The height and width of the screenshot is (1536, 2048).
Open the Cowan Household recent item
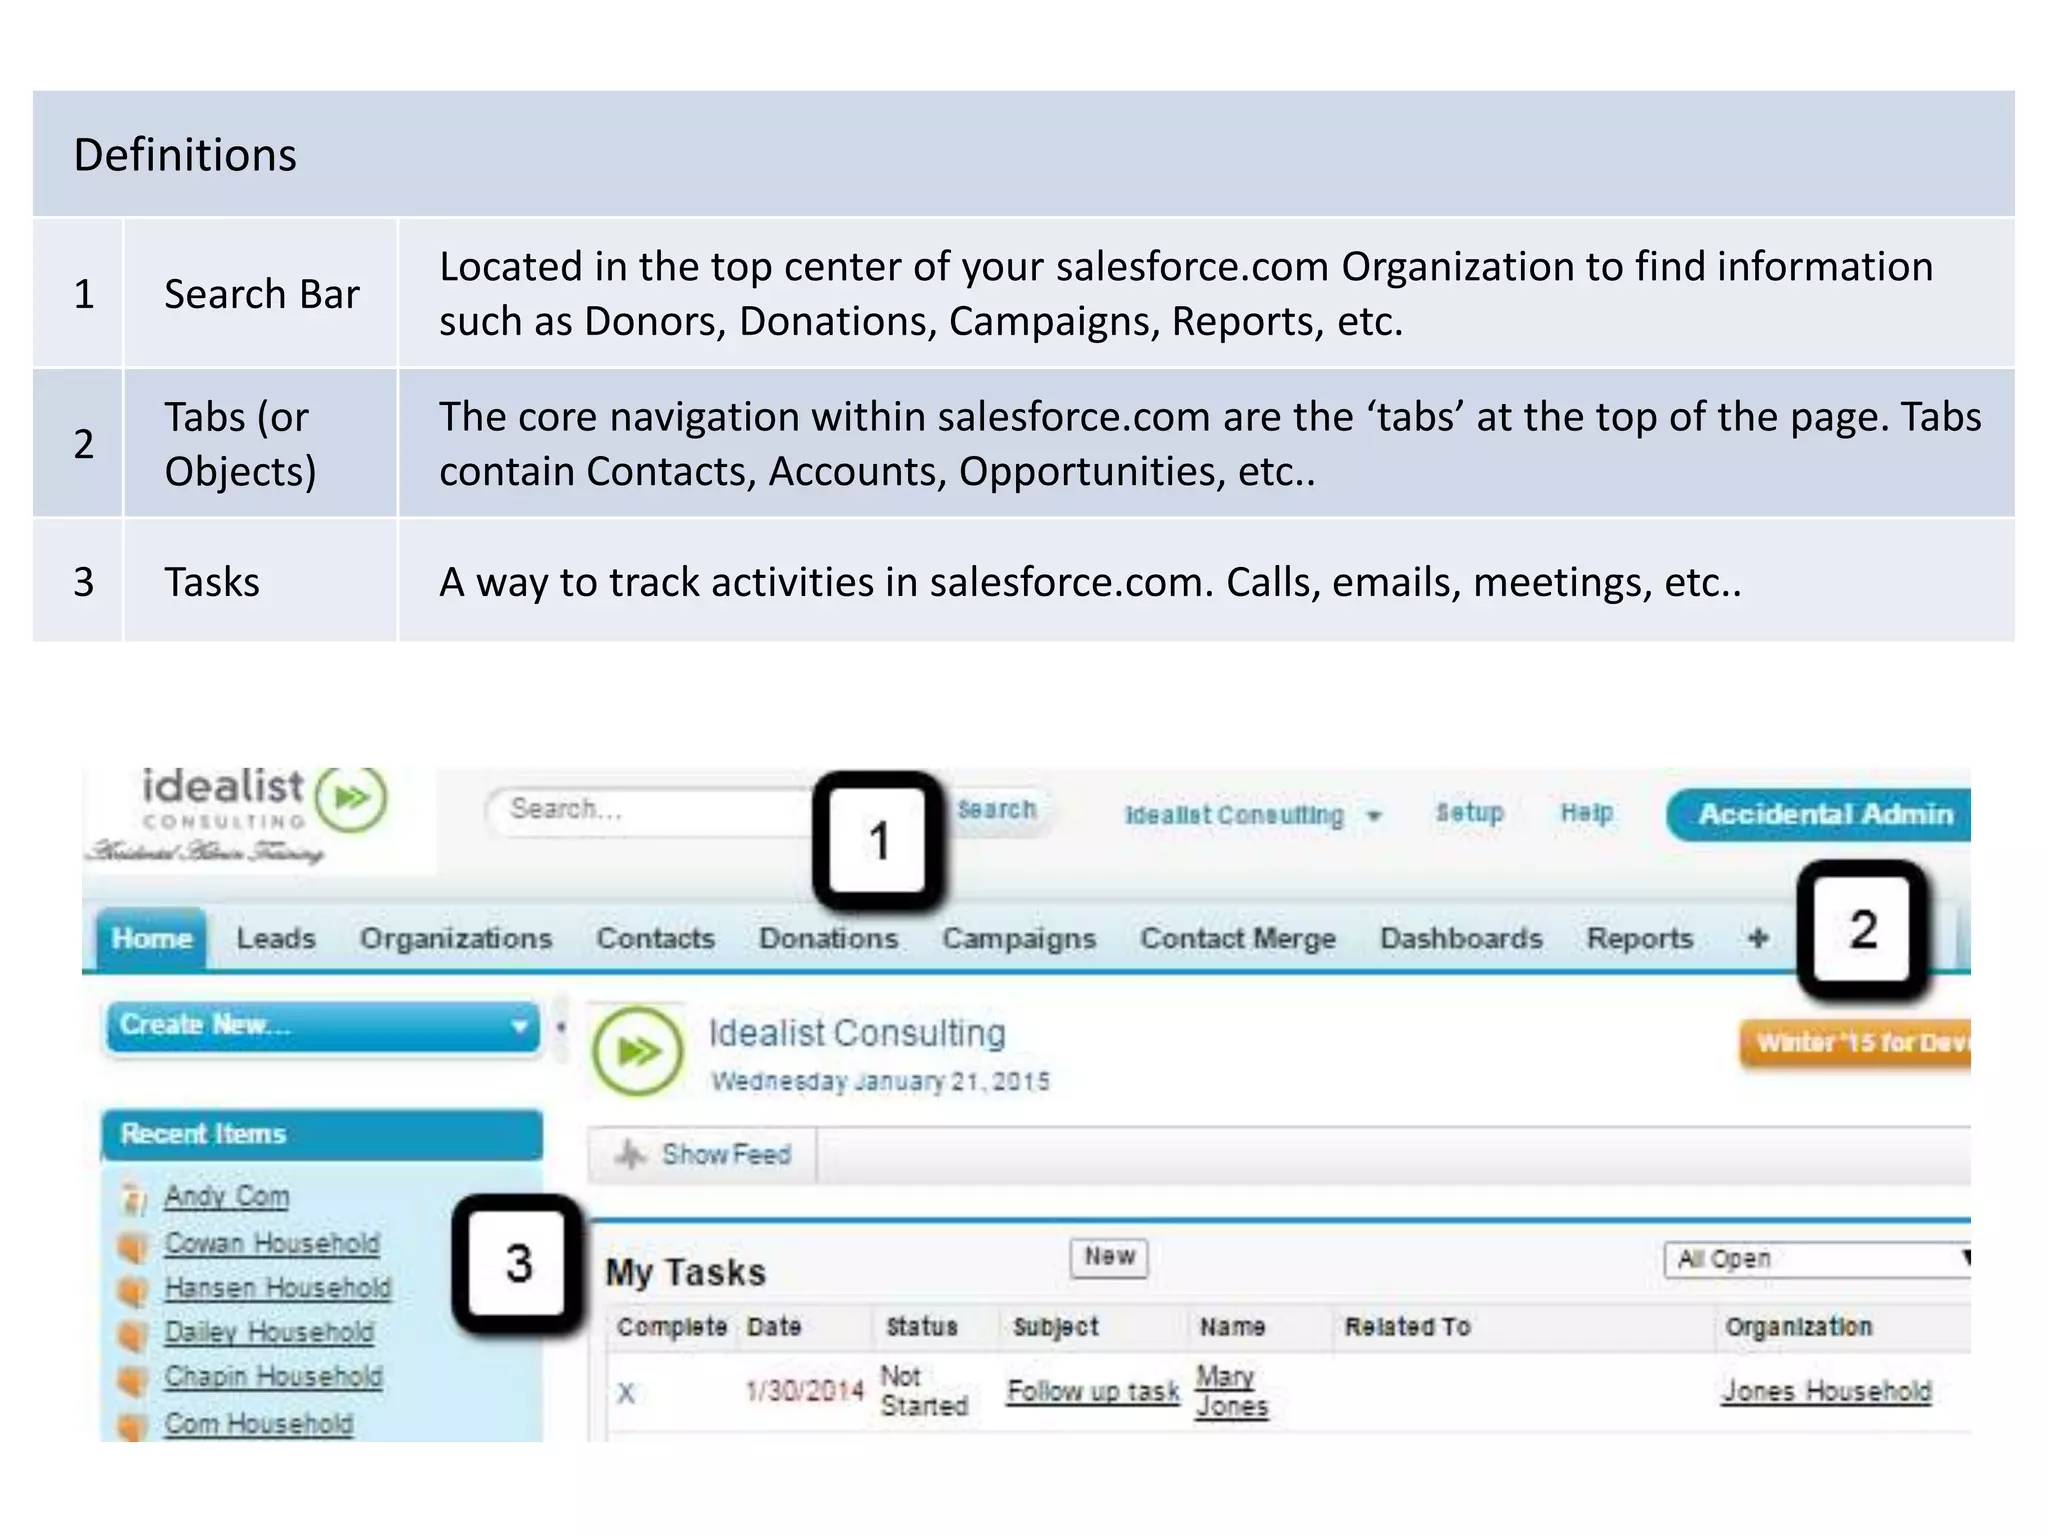coord(272,1244)
